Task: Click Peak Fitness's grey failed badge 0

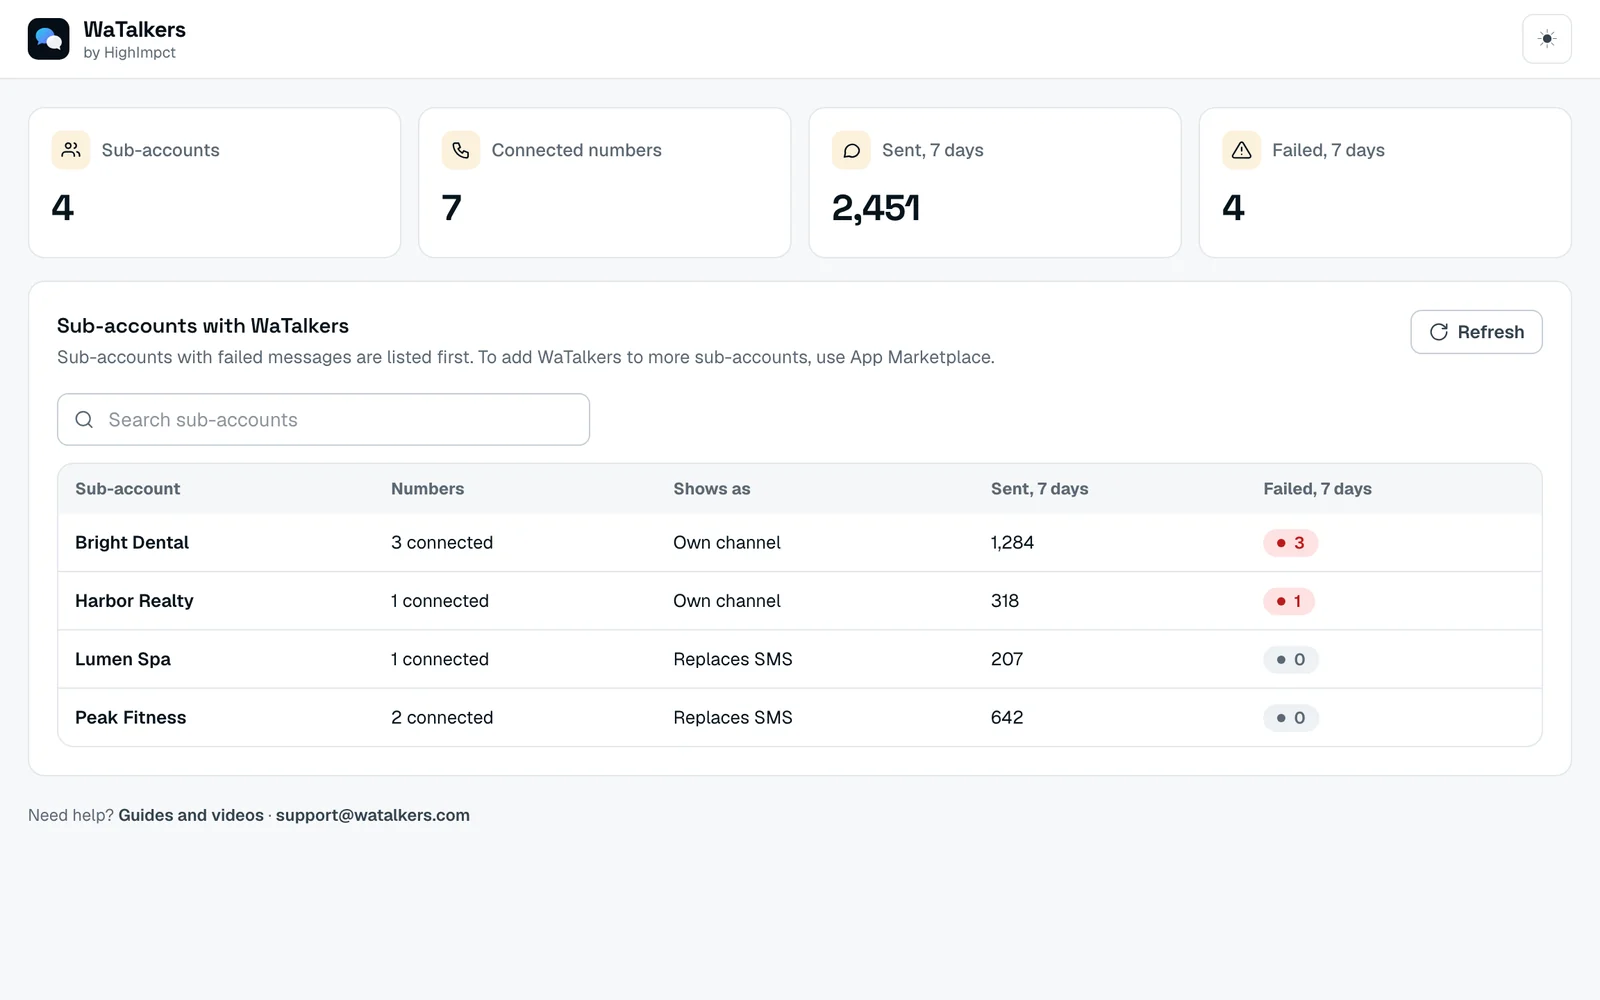Action: pyautogui.click(x=1290, y=717)
